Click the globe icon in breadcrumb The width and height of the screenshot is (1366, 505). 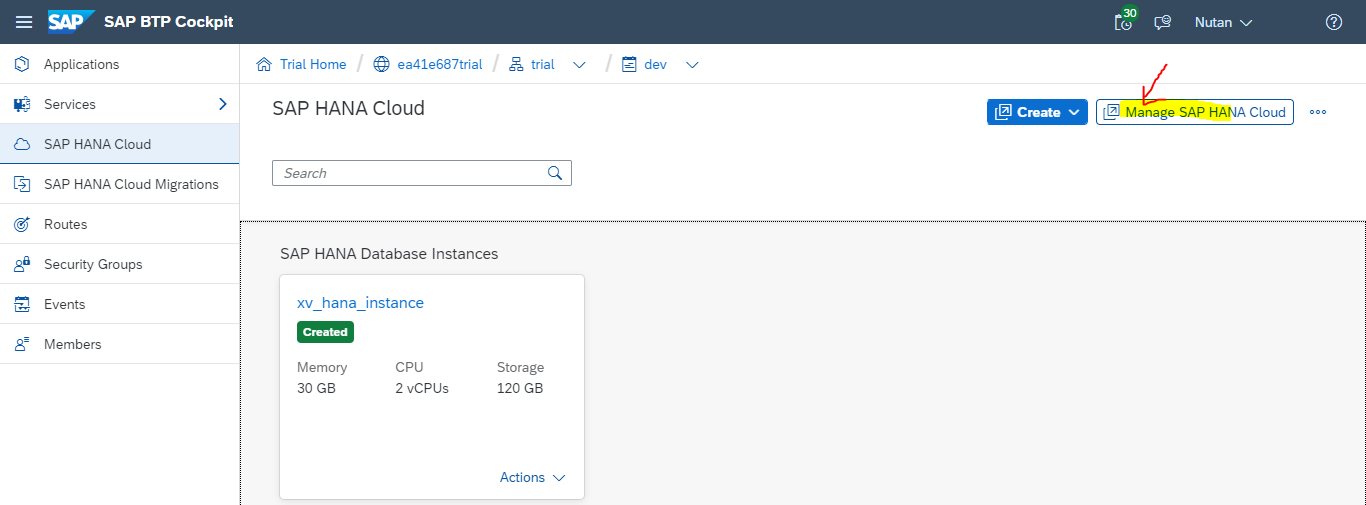pyautogui.click(x=381, y=64)
